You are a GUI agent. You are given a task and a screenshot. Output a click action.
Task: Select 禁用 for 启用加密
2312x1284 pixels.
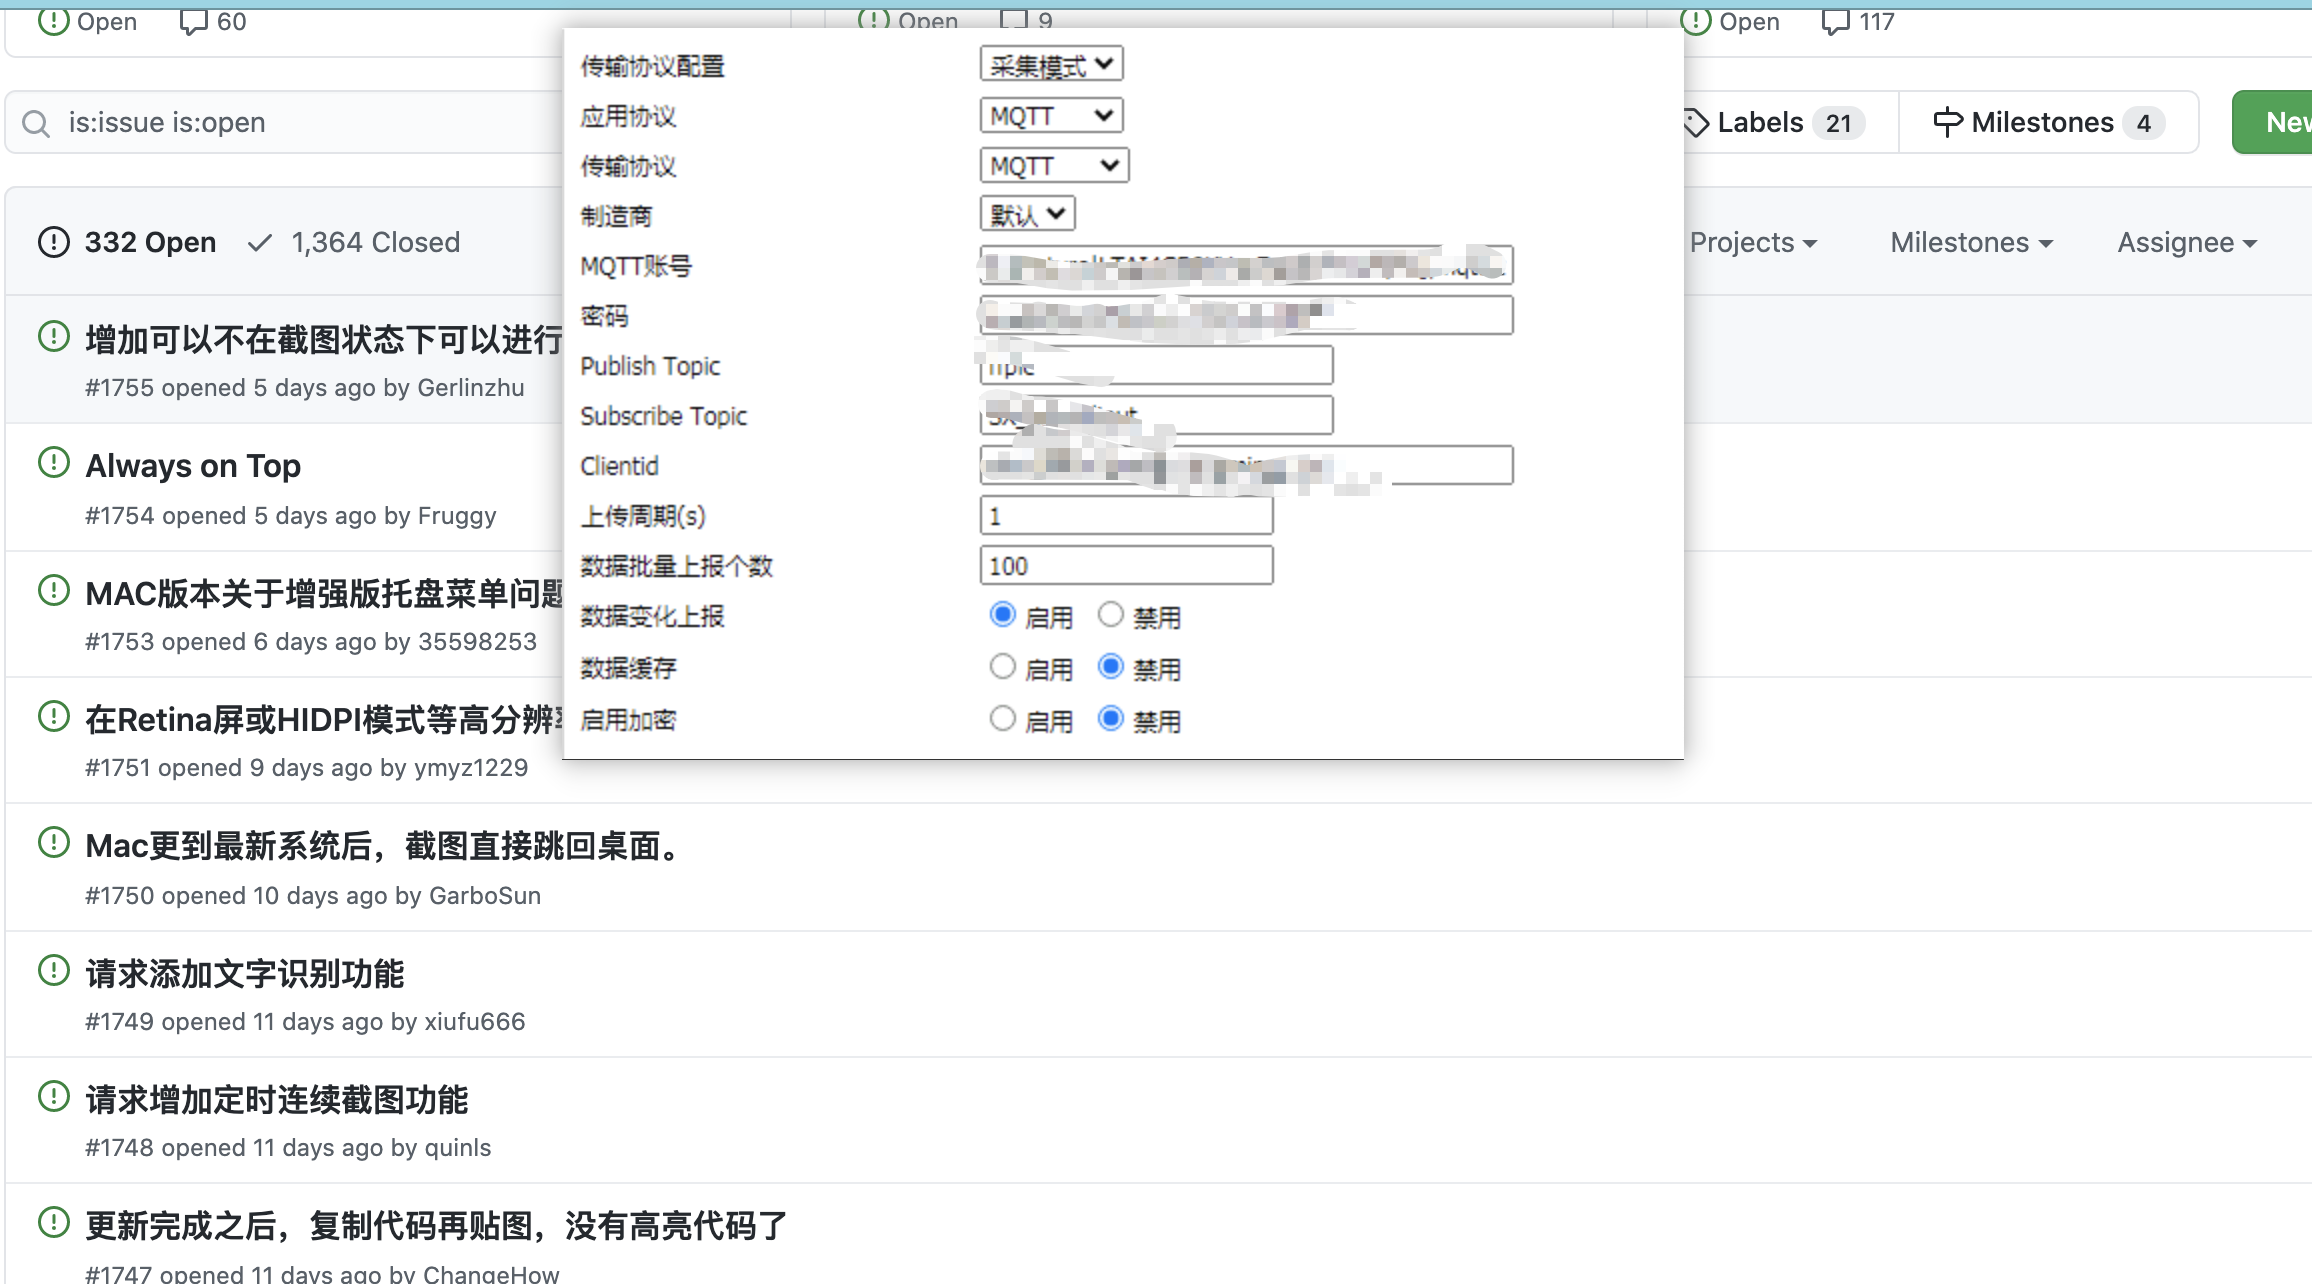coord(1111,718)
